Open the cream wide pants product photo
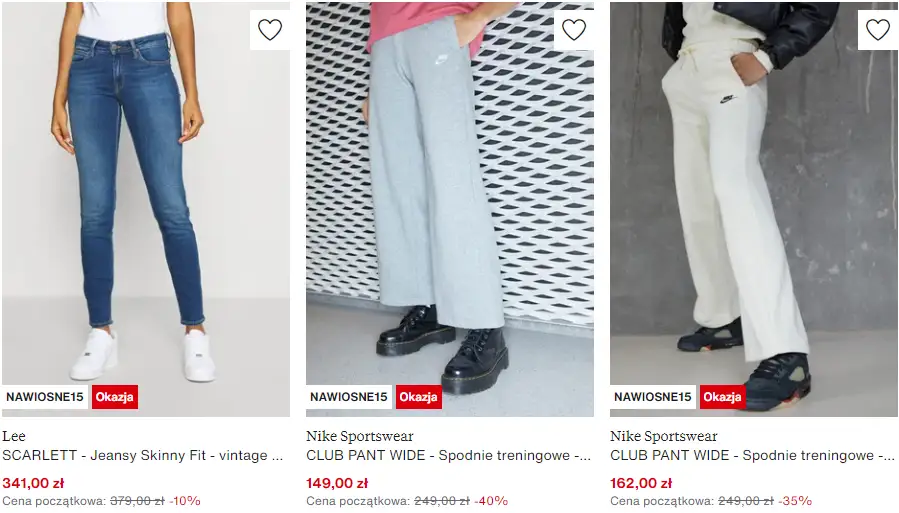 [753, 209]
